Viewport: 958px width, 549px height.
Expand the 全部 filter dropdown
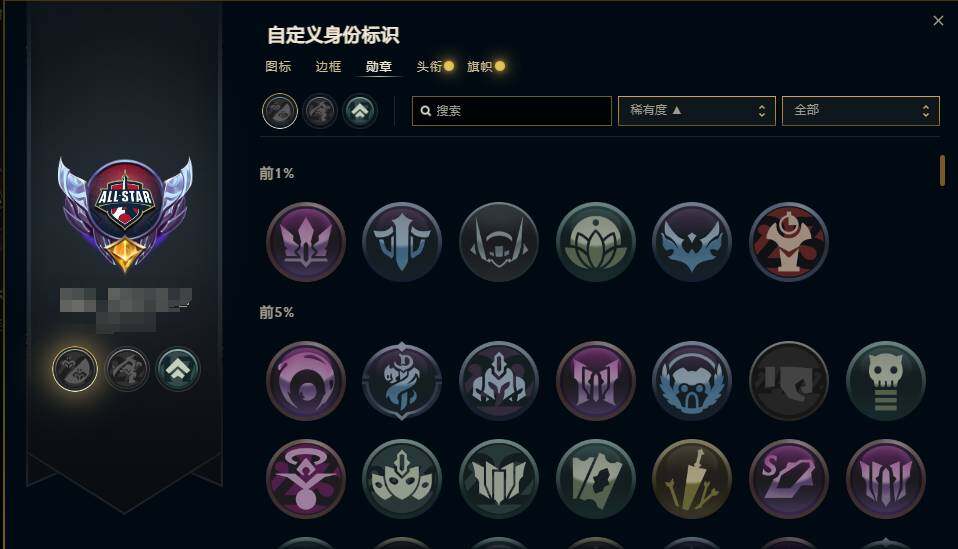[x=860, y=111]
